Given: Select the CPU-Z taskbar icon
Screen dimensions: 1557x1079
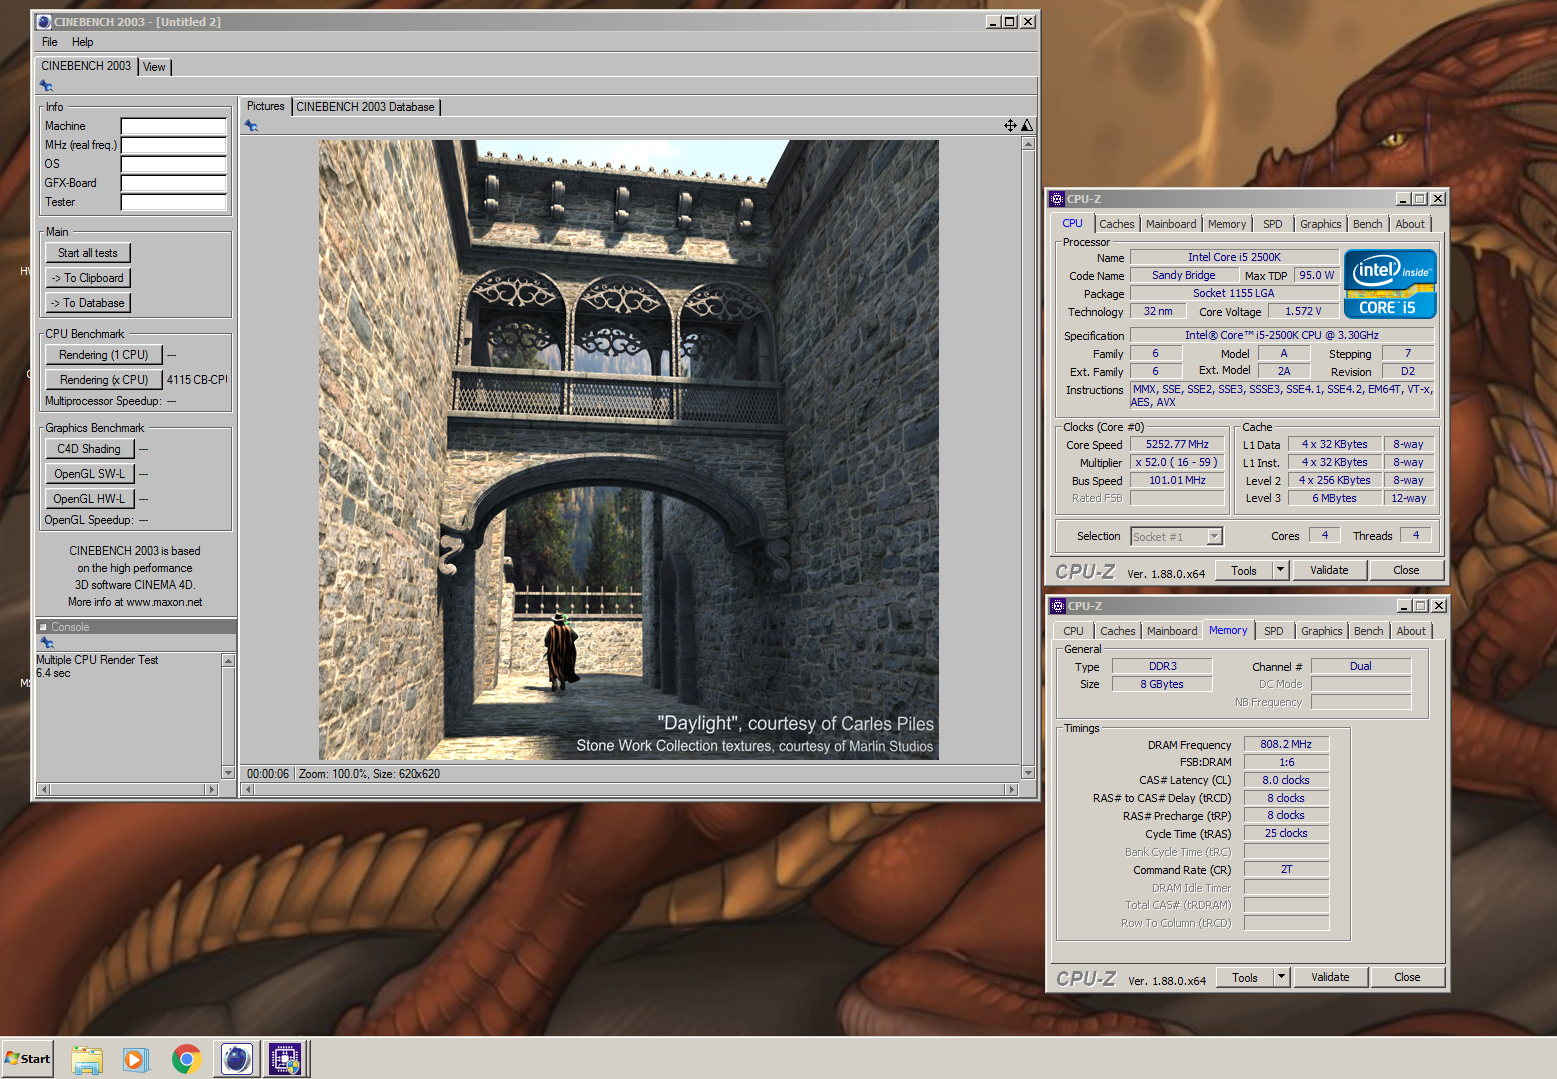Looking at the screenshot, I should pyautogui.click(x=285, y=1059).
